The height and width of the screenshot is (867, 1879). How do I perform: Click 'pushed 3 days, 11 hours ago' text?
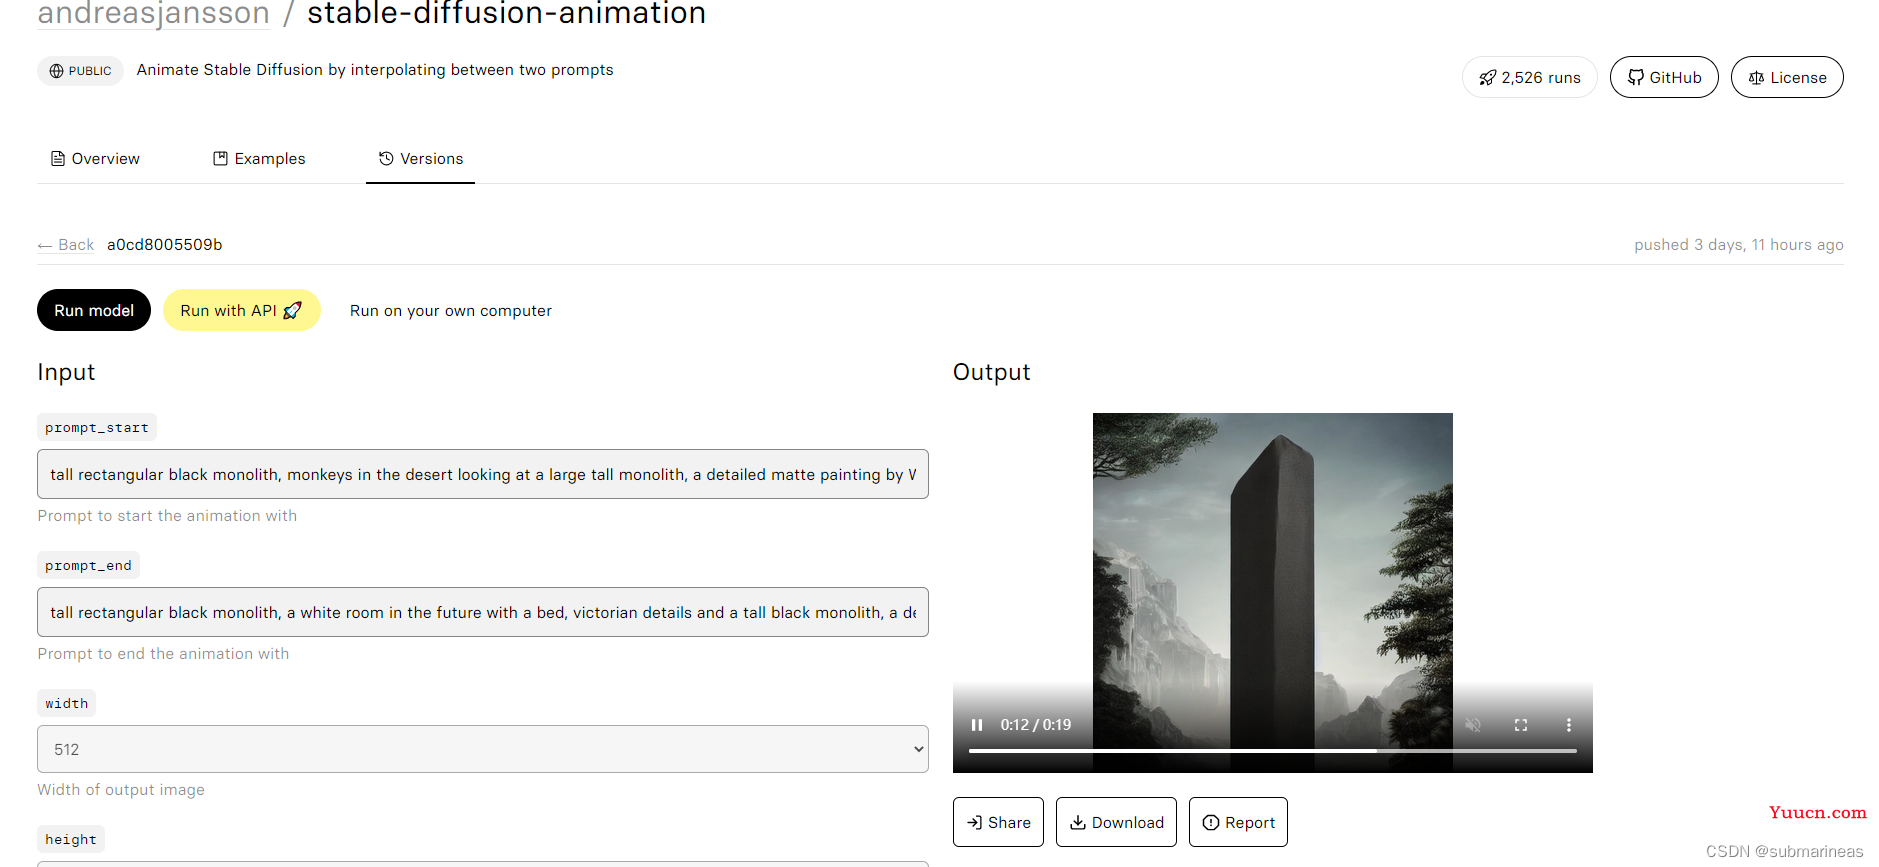click(1739, 245)
